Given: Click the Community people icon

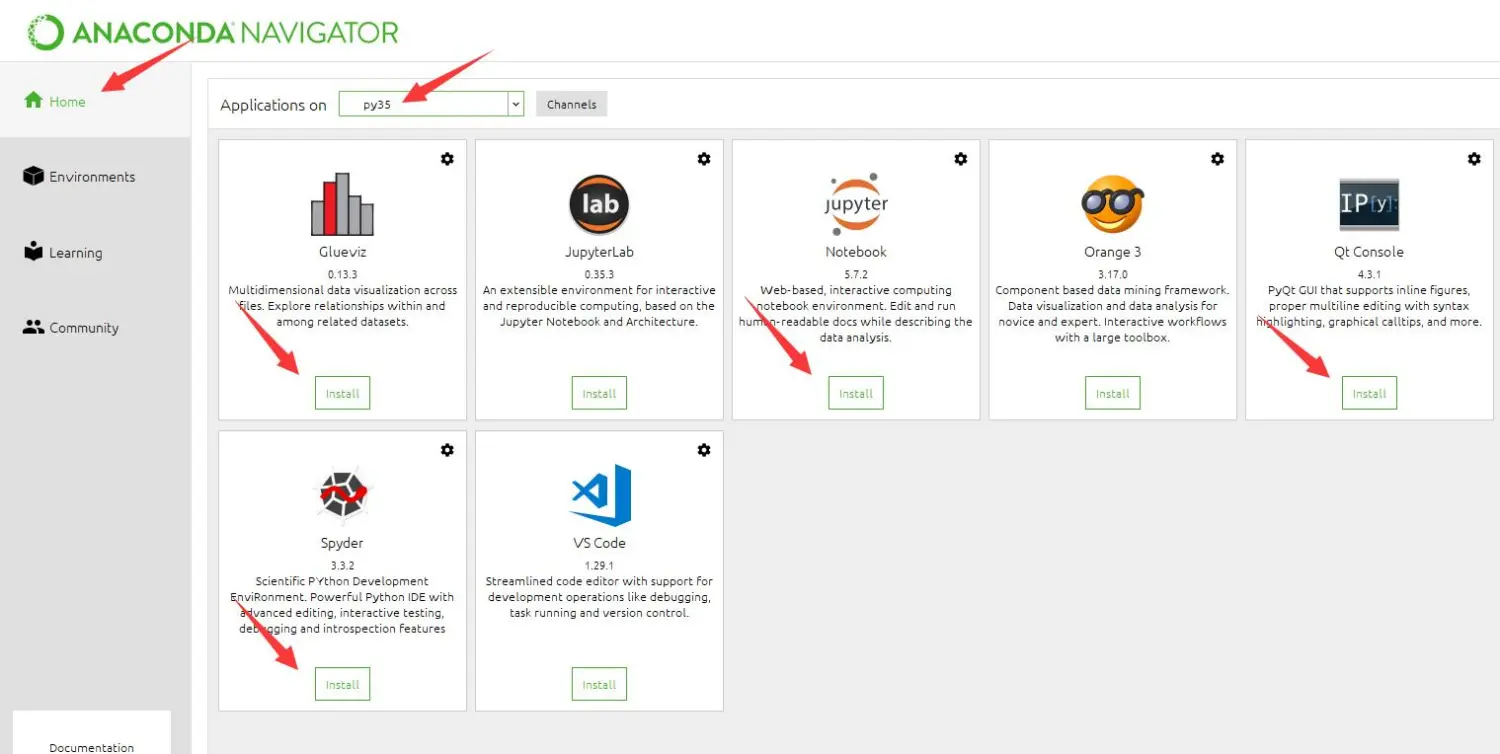Looking at the screenshot, I should pyautogui.click(x=33, y=326).
